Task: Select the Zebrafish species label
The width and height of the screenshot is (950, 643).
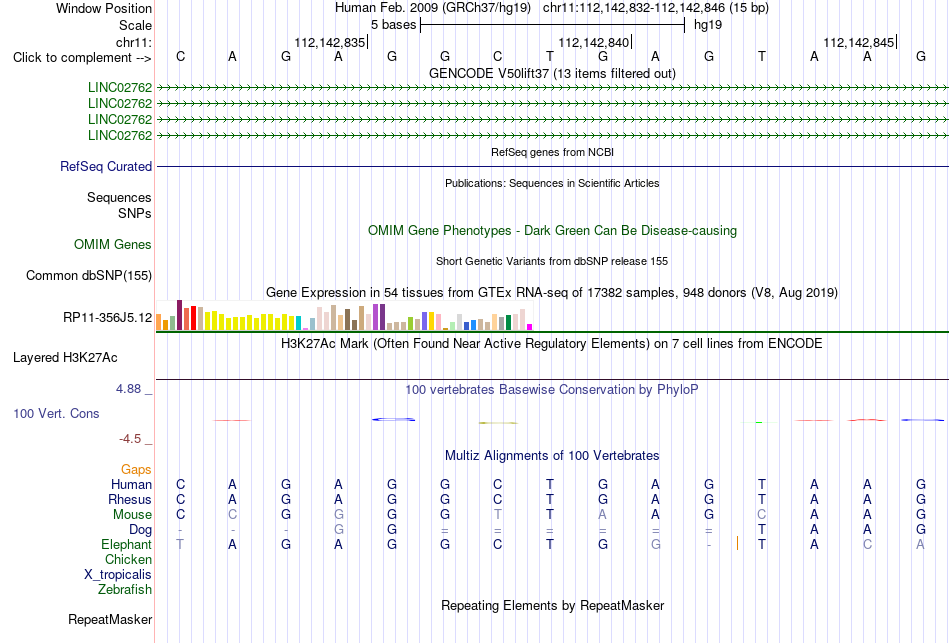Action: (x=125, y=589)
